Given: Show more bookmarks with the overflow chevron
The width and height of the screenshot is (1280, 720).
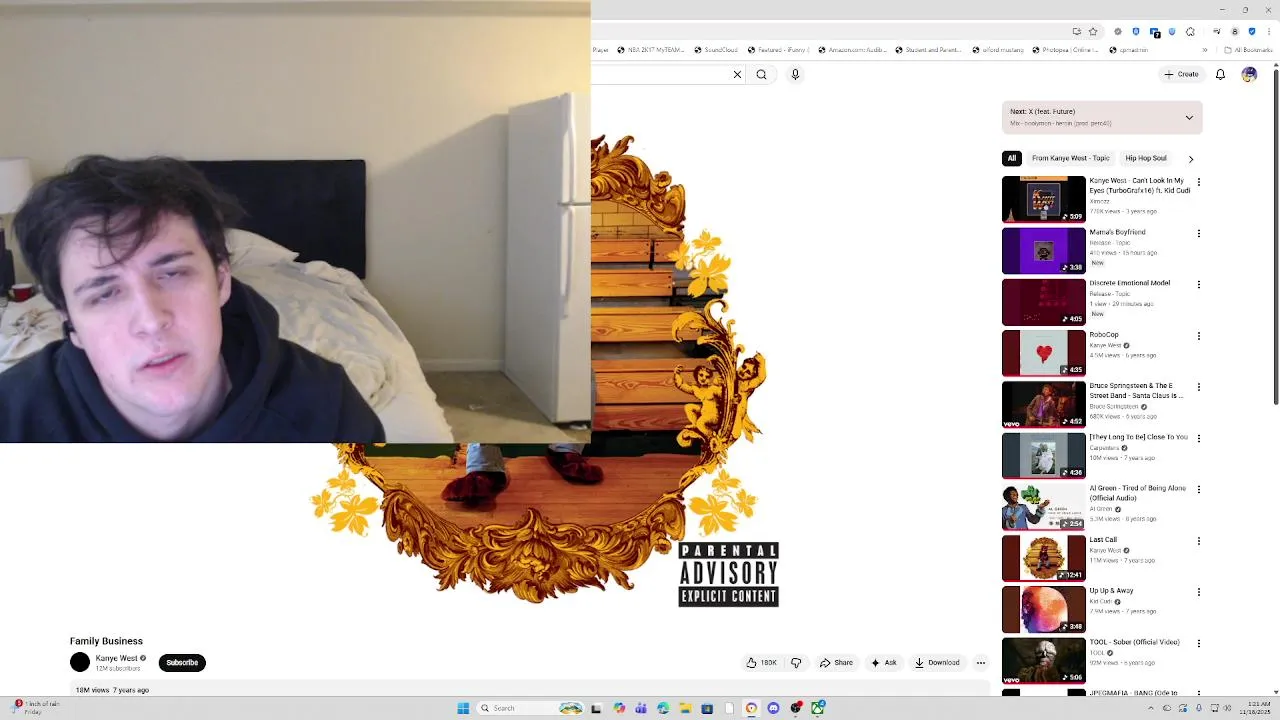Looking at the screenshot, I should [x=1205, y=50].
